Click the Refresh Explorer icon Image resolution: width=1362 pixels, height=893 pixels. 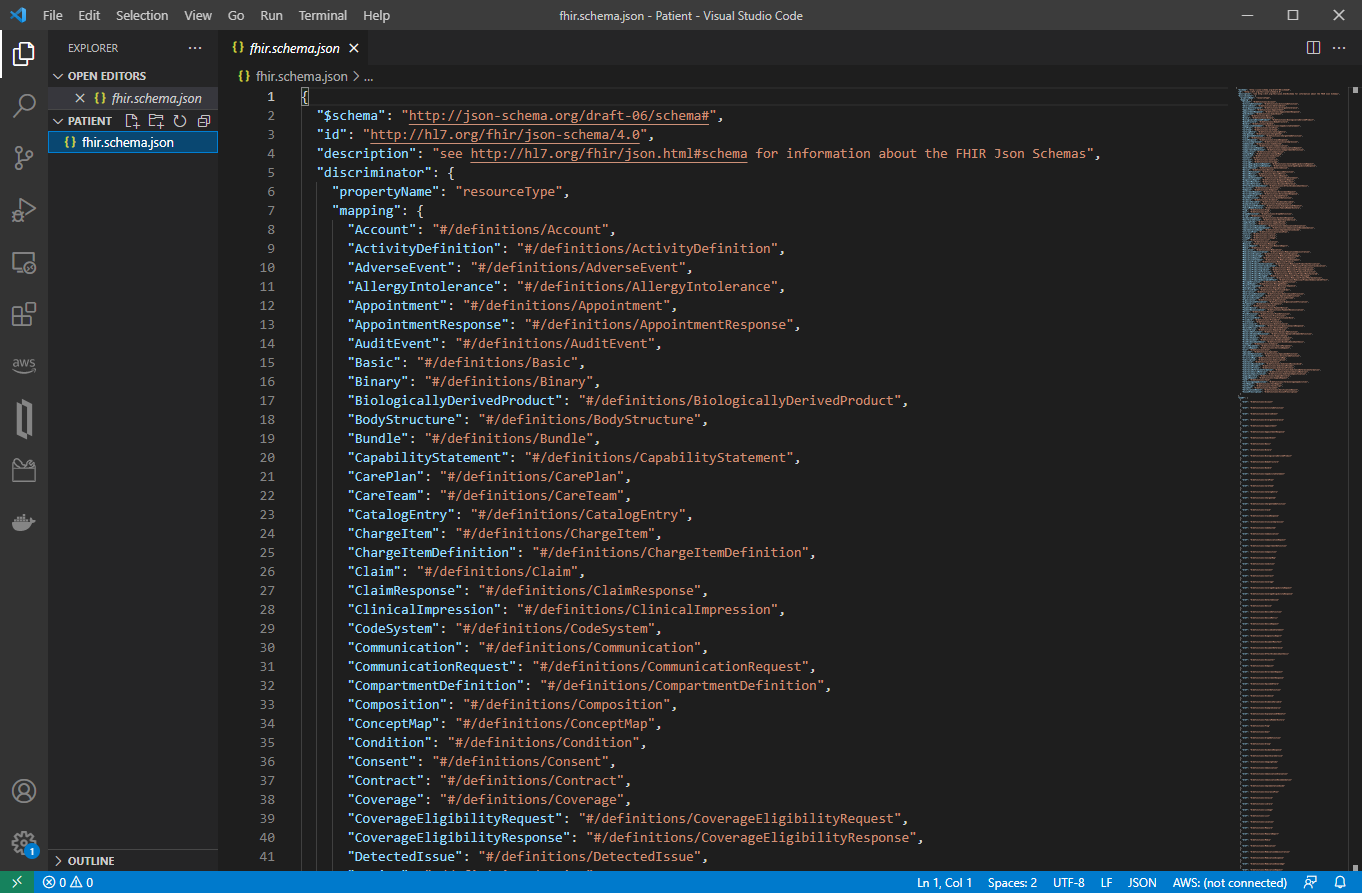click(x=180, y=121)
